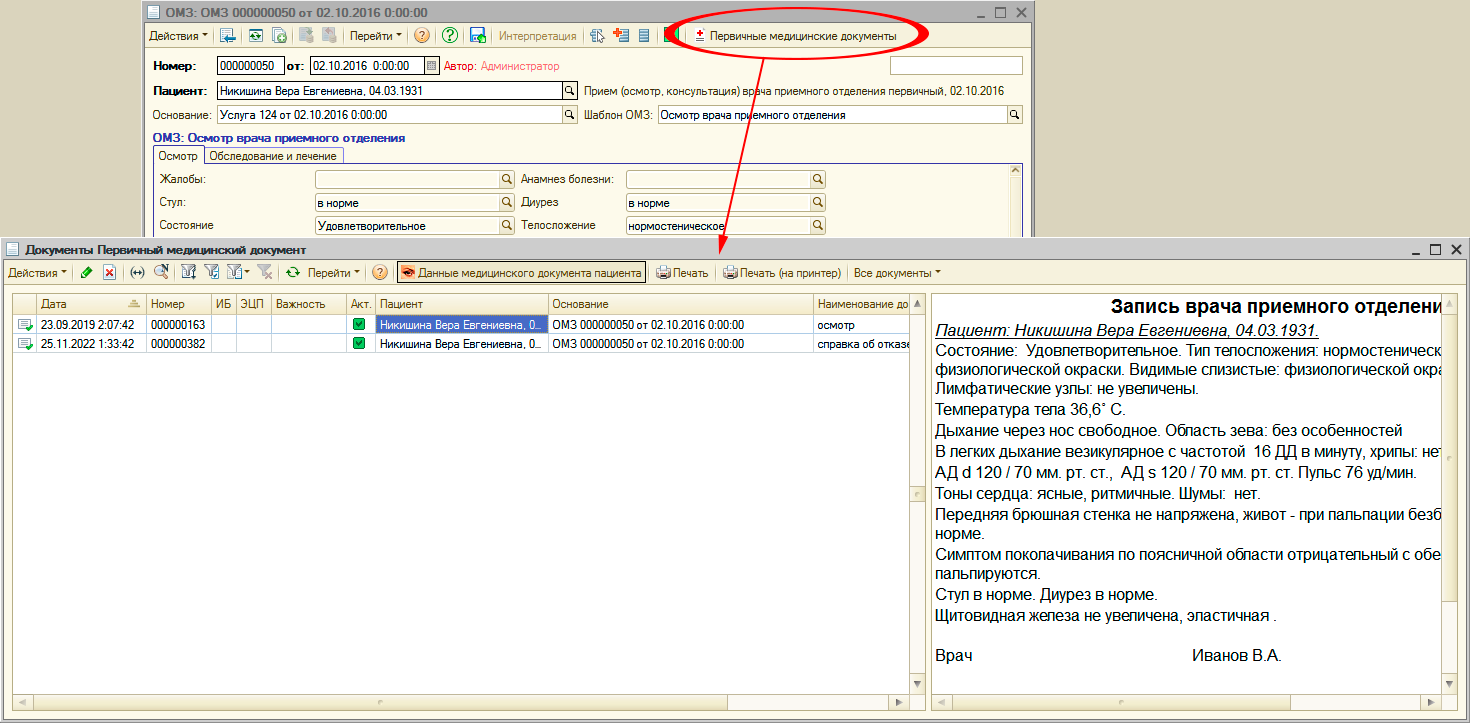
Task: Click disable-filter grey funnel icon
Action: [x=265, y=272]
